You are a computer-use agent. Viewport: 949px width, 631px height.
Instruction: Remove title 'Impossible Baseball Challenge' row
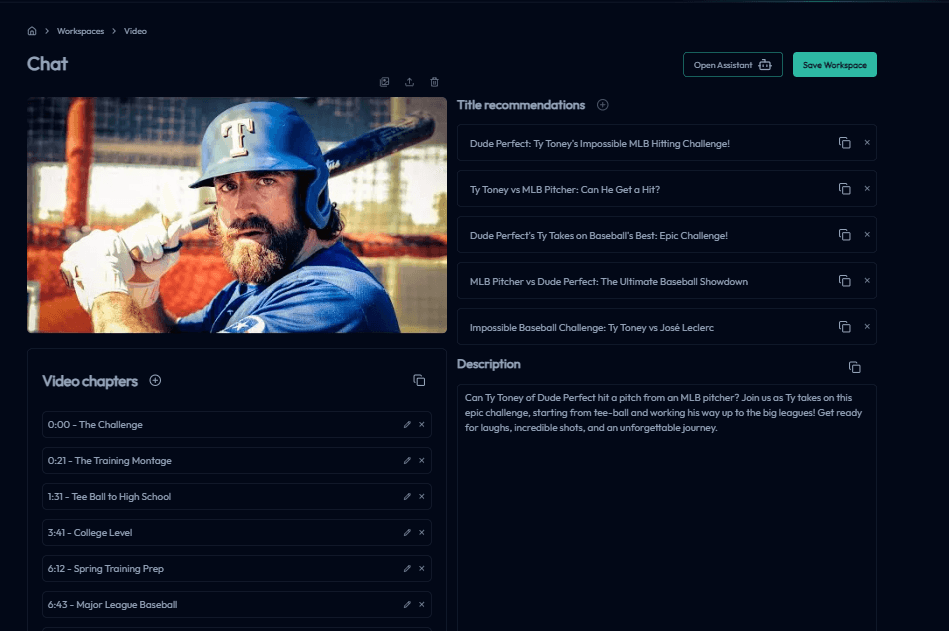(867, 327)
